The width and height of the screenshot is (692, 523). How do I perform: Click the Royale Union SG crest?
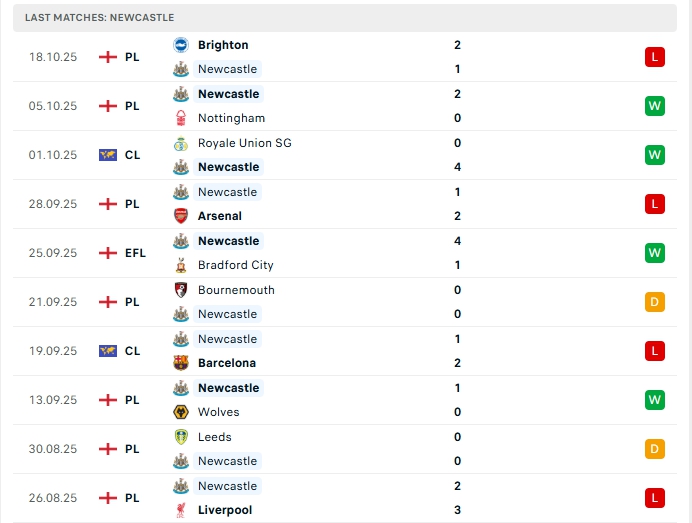tap(181, 143)
